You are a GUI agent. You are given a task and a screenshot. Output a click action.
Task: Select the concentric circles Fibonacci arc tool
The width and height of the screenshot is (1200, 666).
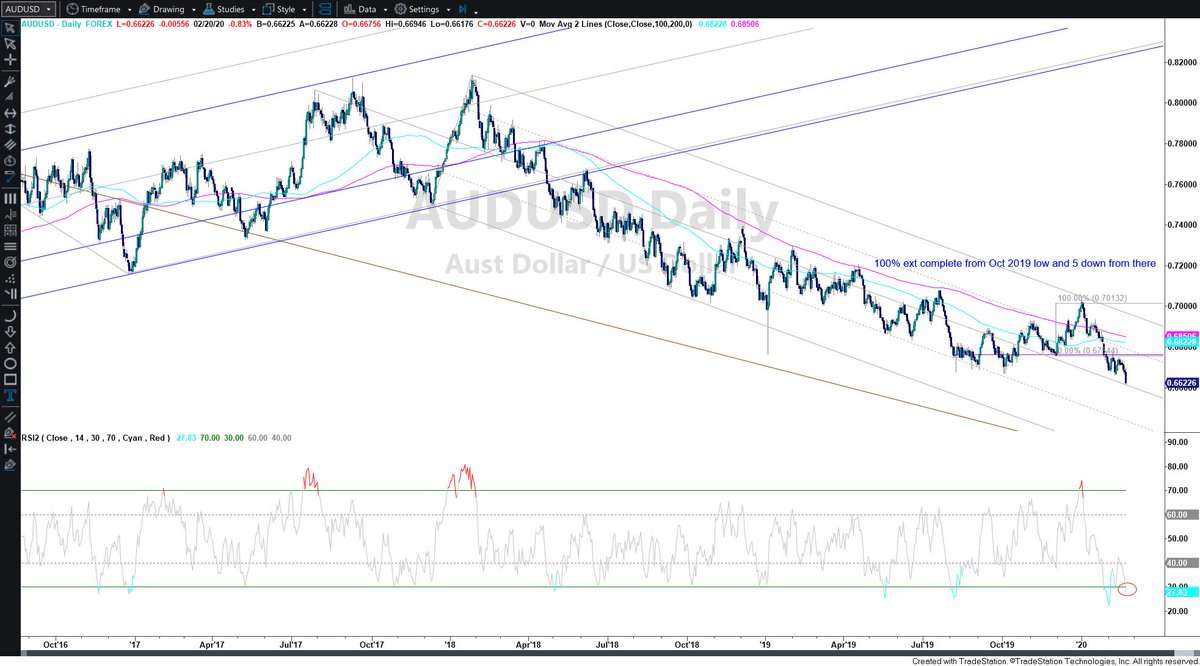click(x=11, y=262)
